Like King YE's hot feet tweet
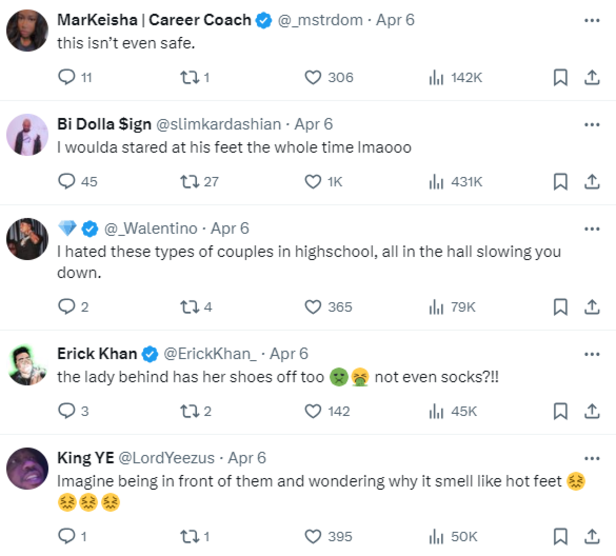The width and height of the screenshot is (616, 556). [313, 536]
